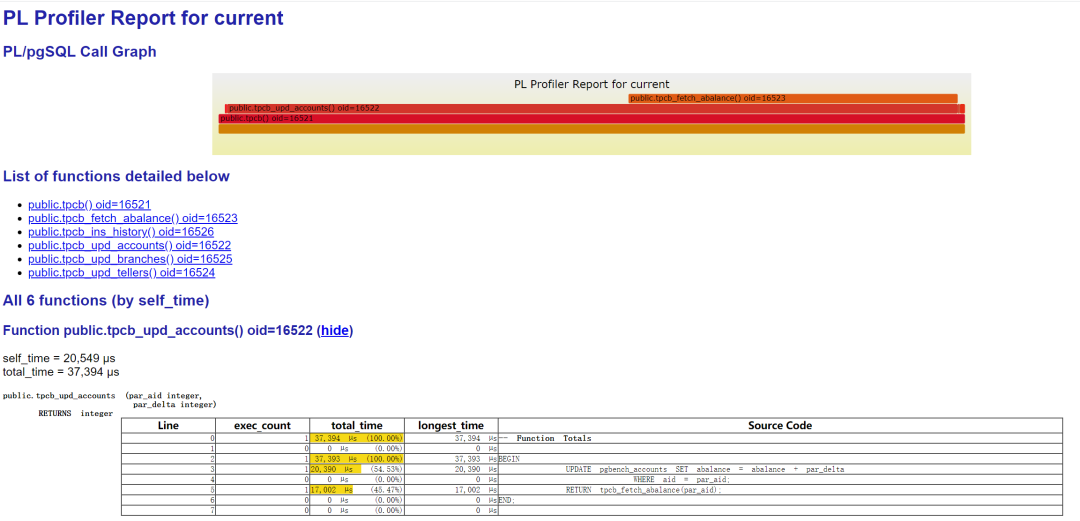
Task: Click the unlabeled orange bottom bar in call graph
Action: (x=592, y=129)
